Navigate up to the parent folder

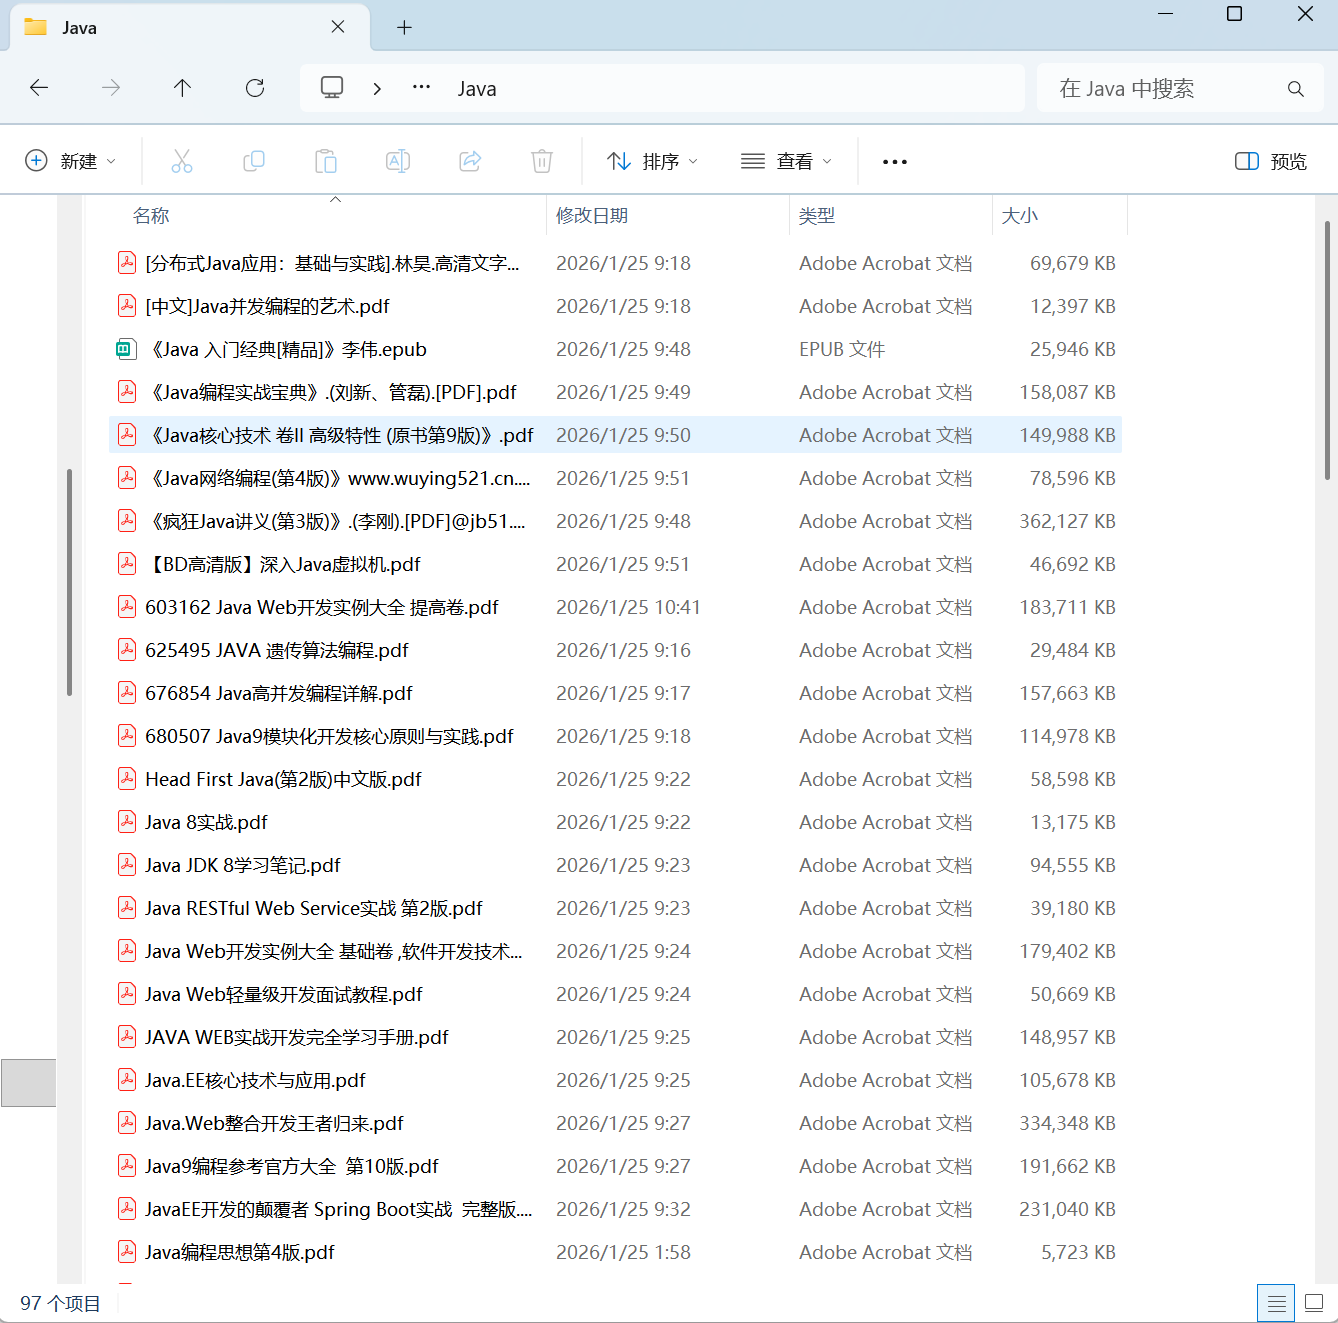(182, 88)
